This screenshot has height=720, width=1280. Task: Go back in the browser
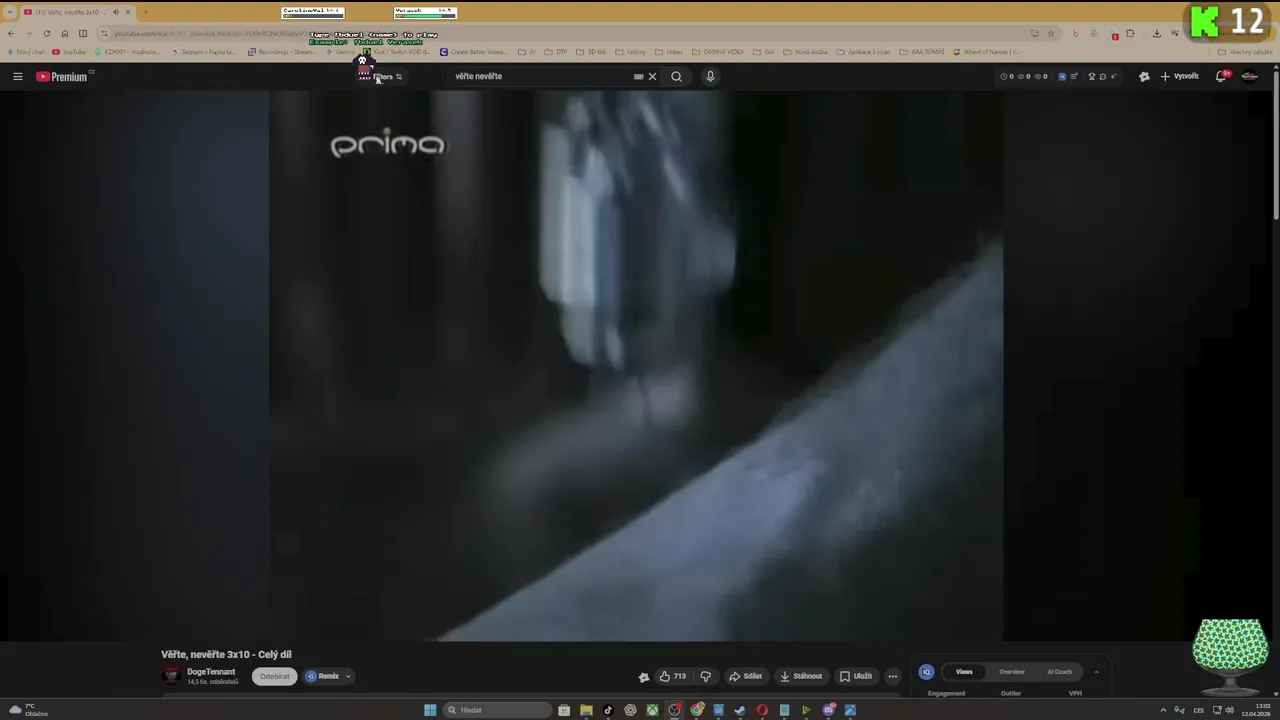11,33
